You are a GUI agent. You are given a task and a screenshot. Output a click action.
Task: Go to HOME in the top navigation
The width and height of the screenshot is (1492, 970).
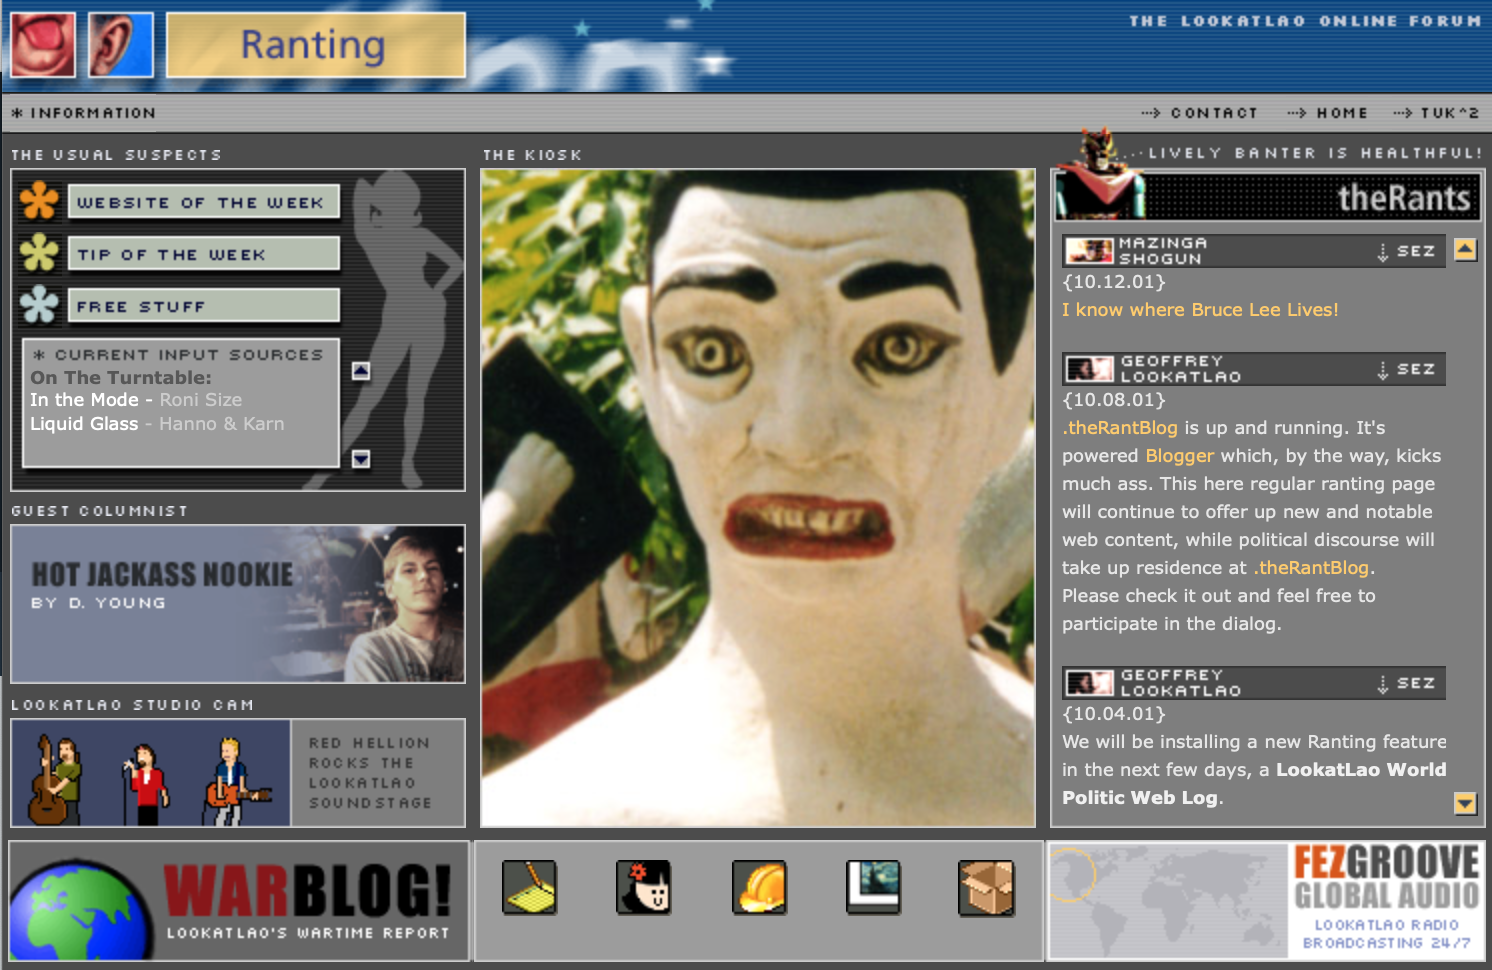[1340, 113]
